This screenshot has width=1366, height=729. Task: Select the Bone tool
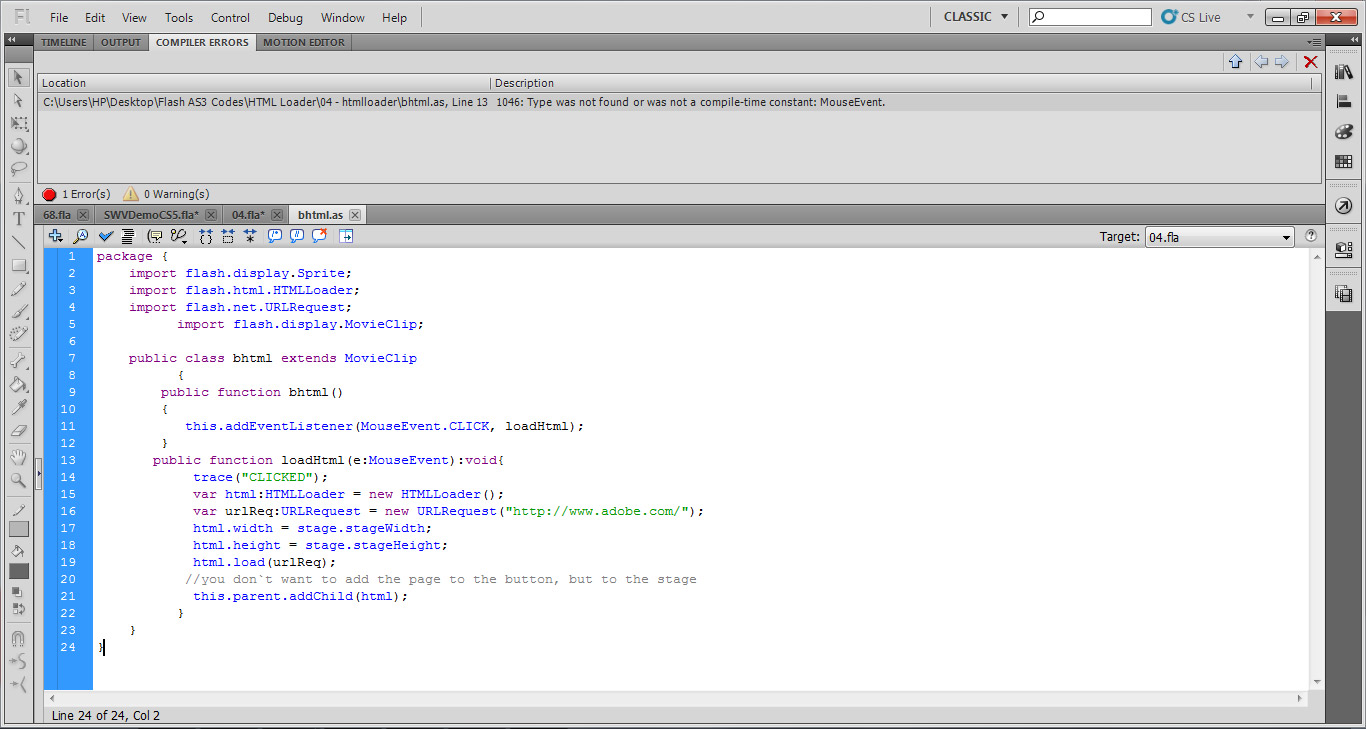[19, 361]
